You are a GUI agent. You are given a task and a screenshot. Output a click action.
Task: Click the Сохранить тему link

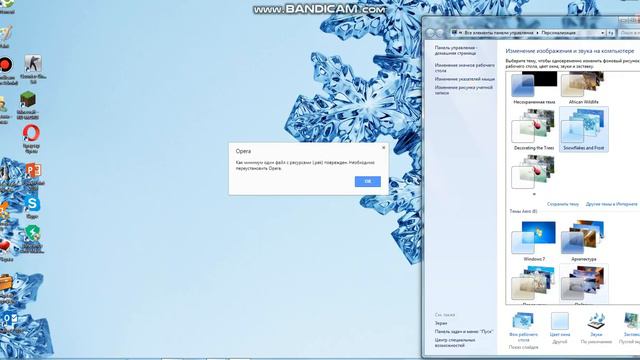coord(563,204)
